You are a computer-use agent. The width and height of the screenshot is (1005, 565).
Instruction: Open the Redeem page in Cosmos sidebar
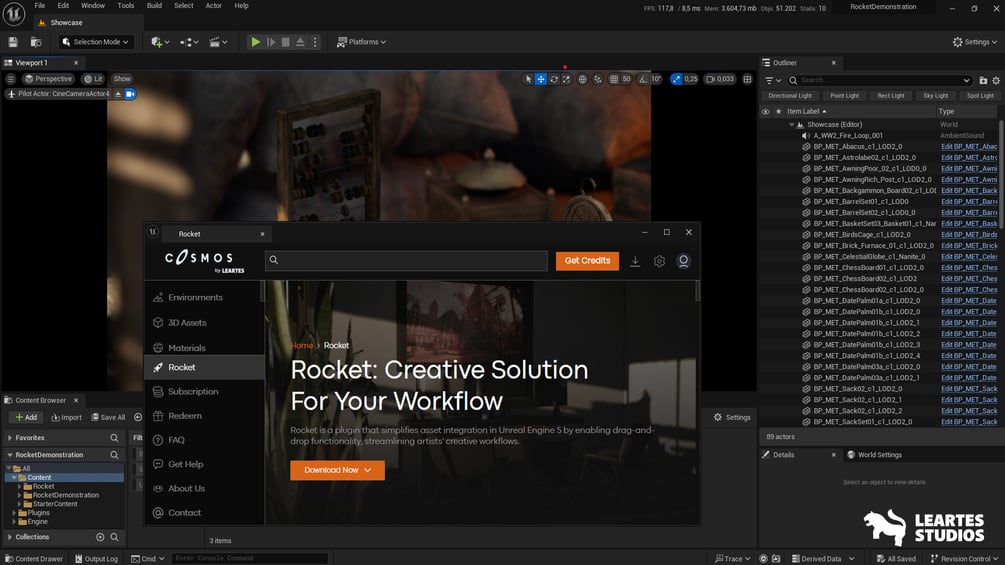pyautogui.click(x=185, y=416)
